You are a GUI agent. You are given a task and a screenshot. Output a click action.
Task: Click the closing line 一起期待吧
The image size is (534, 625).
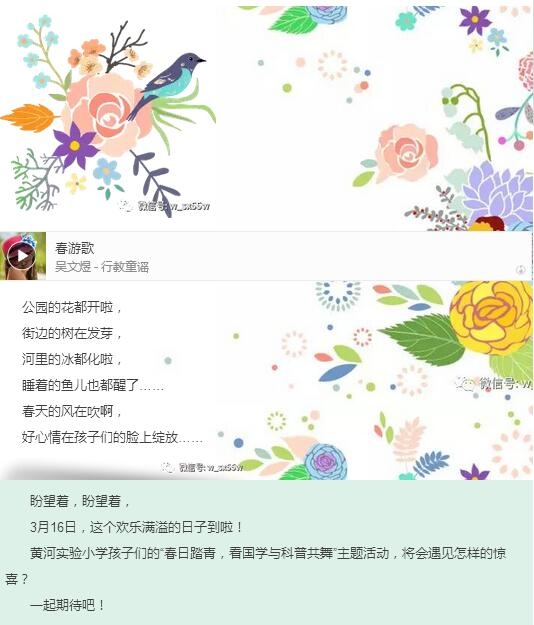[67, 605]
